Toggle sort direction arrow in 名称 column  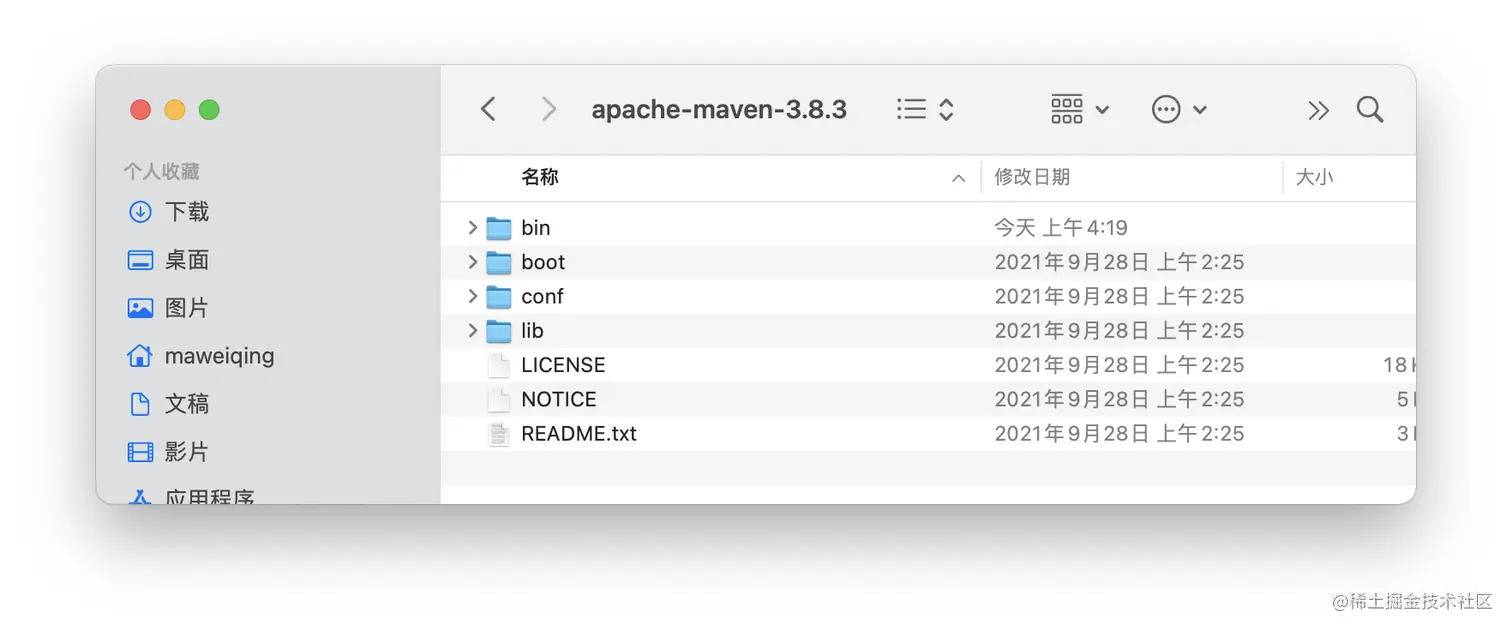click(958, 178)
